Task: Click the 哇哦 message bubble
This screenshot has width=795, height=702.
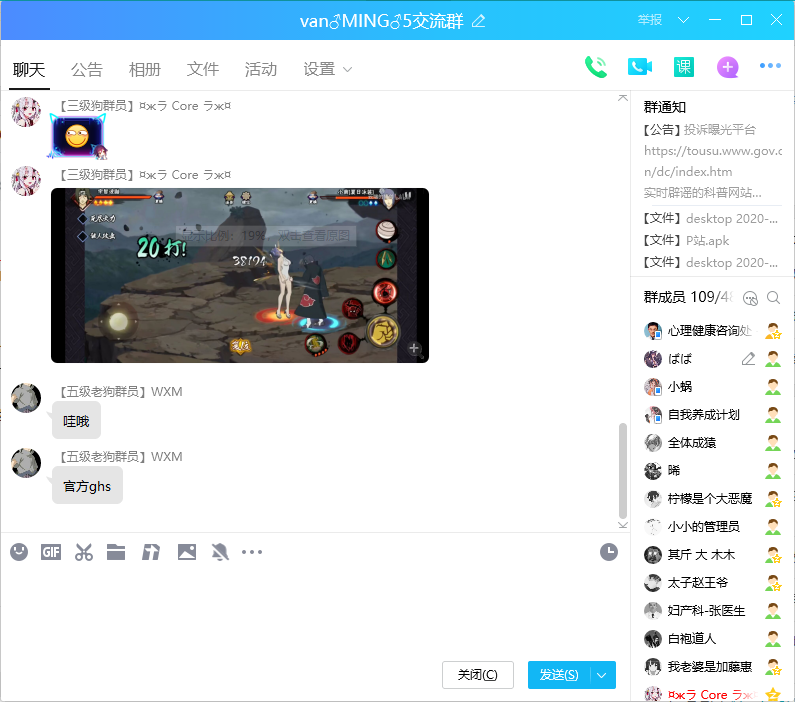Action: pos(76,421)
